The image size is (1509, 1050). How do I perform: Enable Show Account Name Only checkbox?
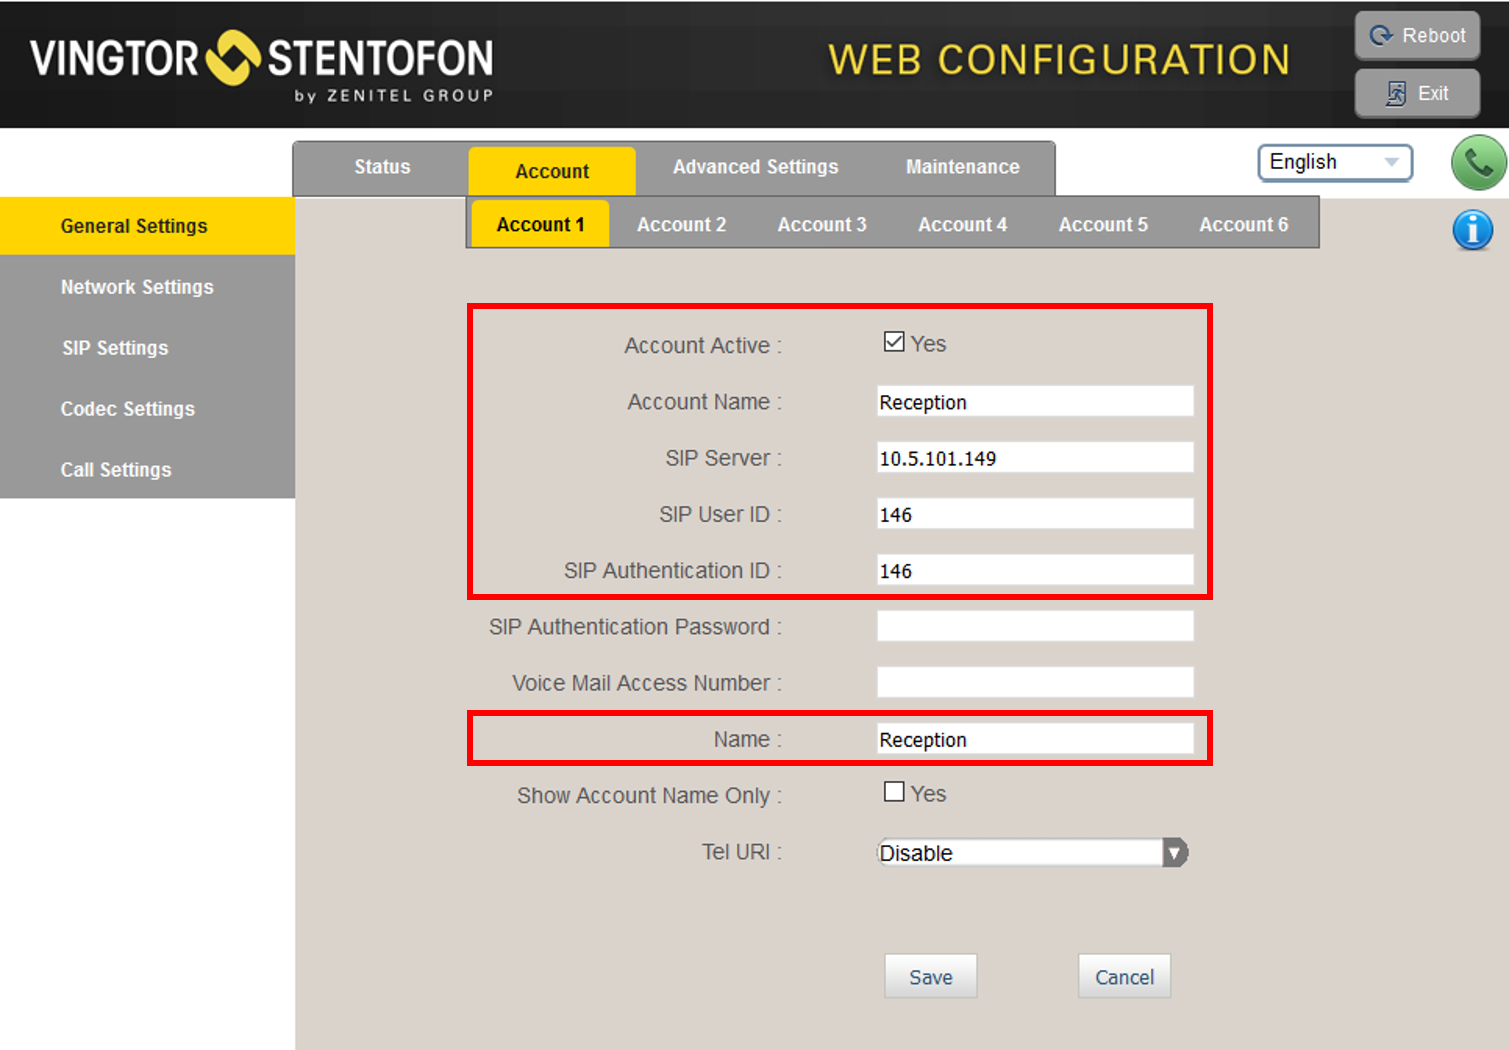tap(894, 792)
